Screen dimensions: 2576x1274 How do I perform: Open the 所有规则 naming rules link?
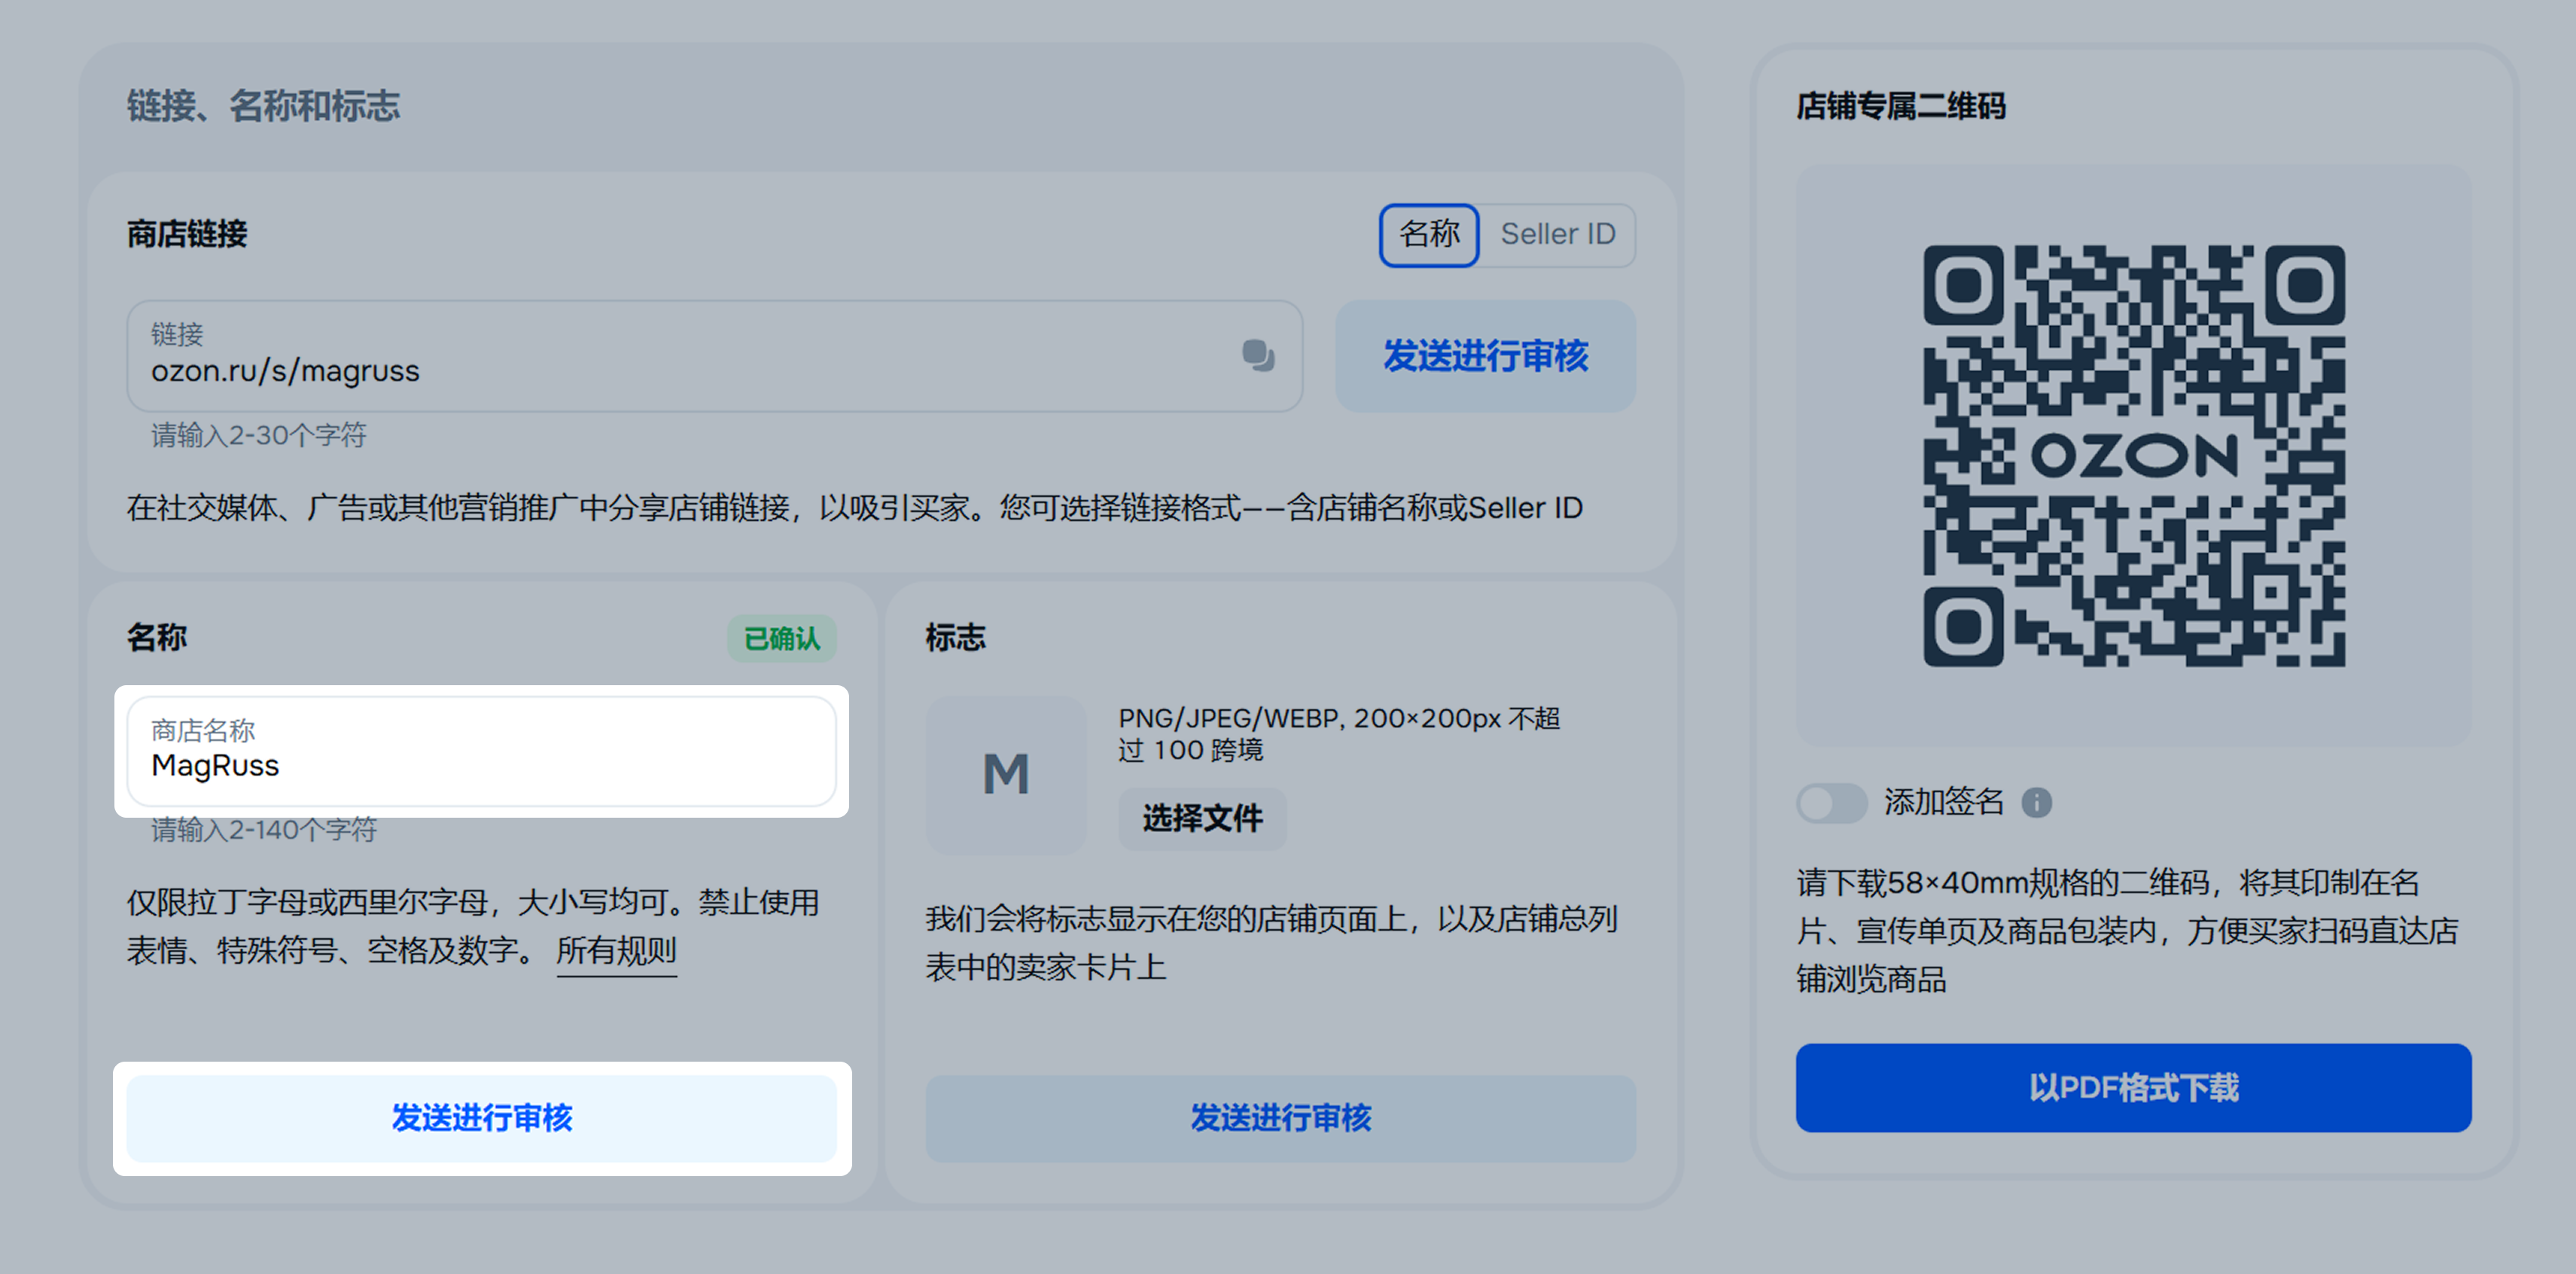click(616, 950)
